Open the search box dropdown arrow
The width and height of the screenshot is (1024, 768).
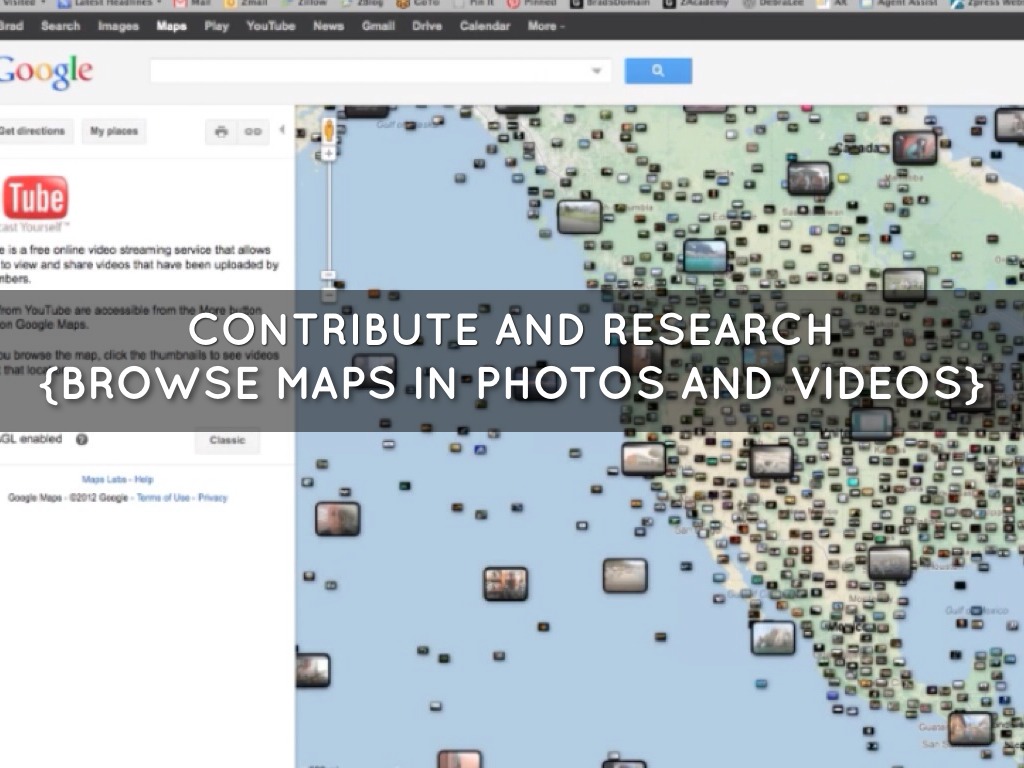(x=598, y=71)
